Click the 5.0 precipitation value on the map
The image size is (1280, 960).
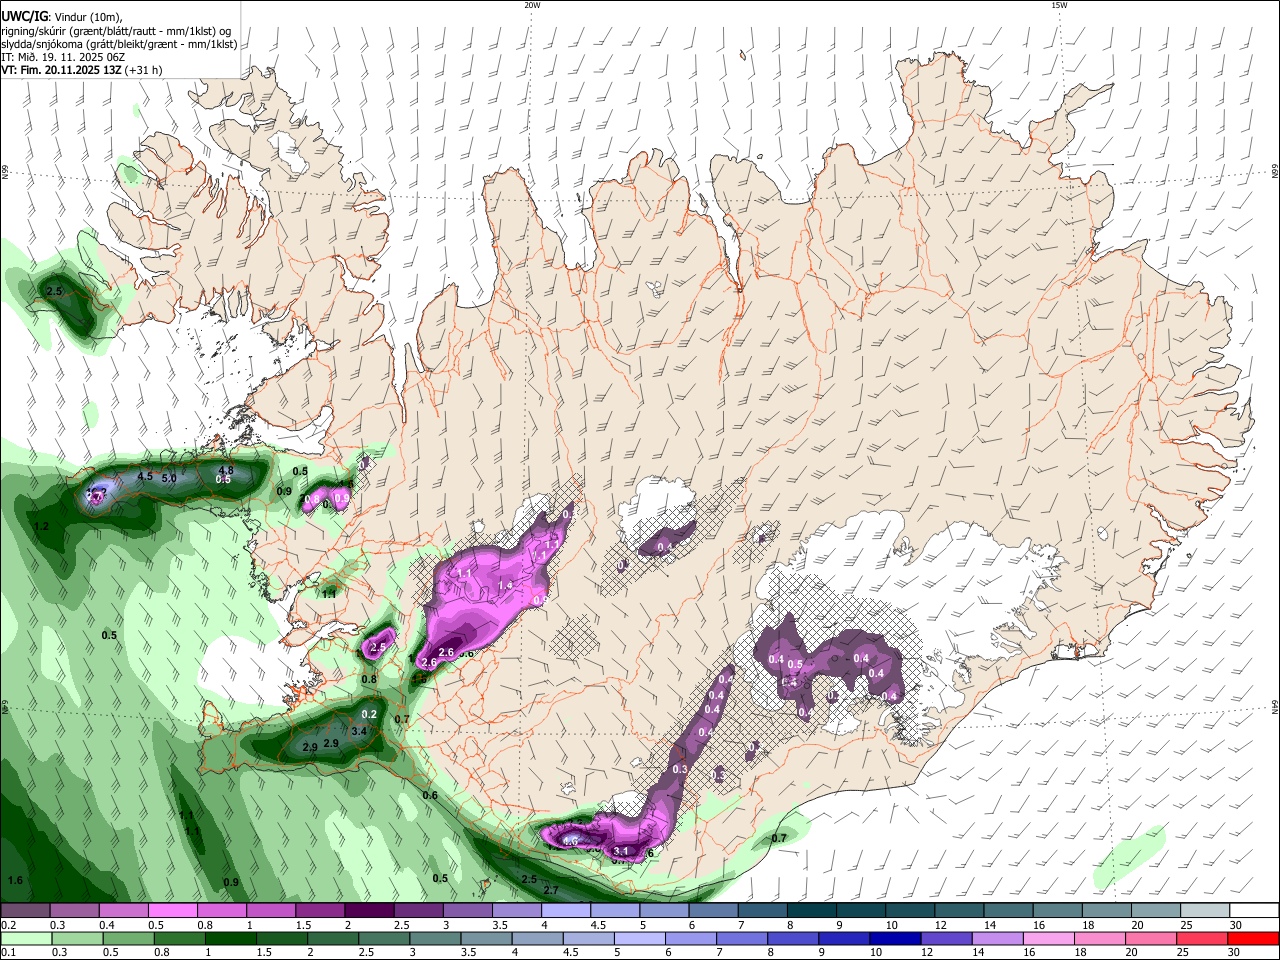tap(169, 479)
